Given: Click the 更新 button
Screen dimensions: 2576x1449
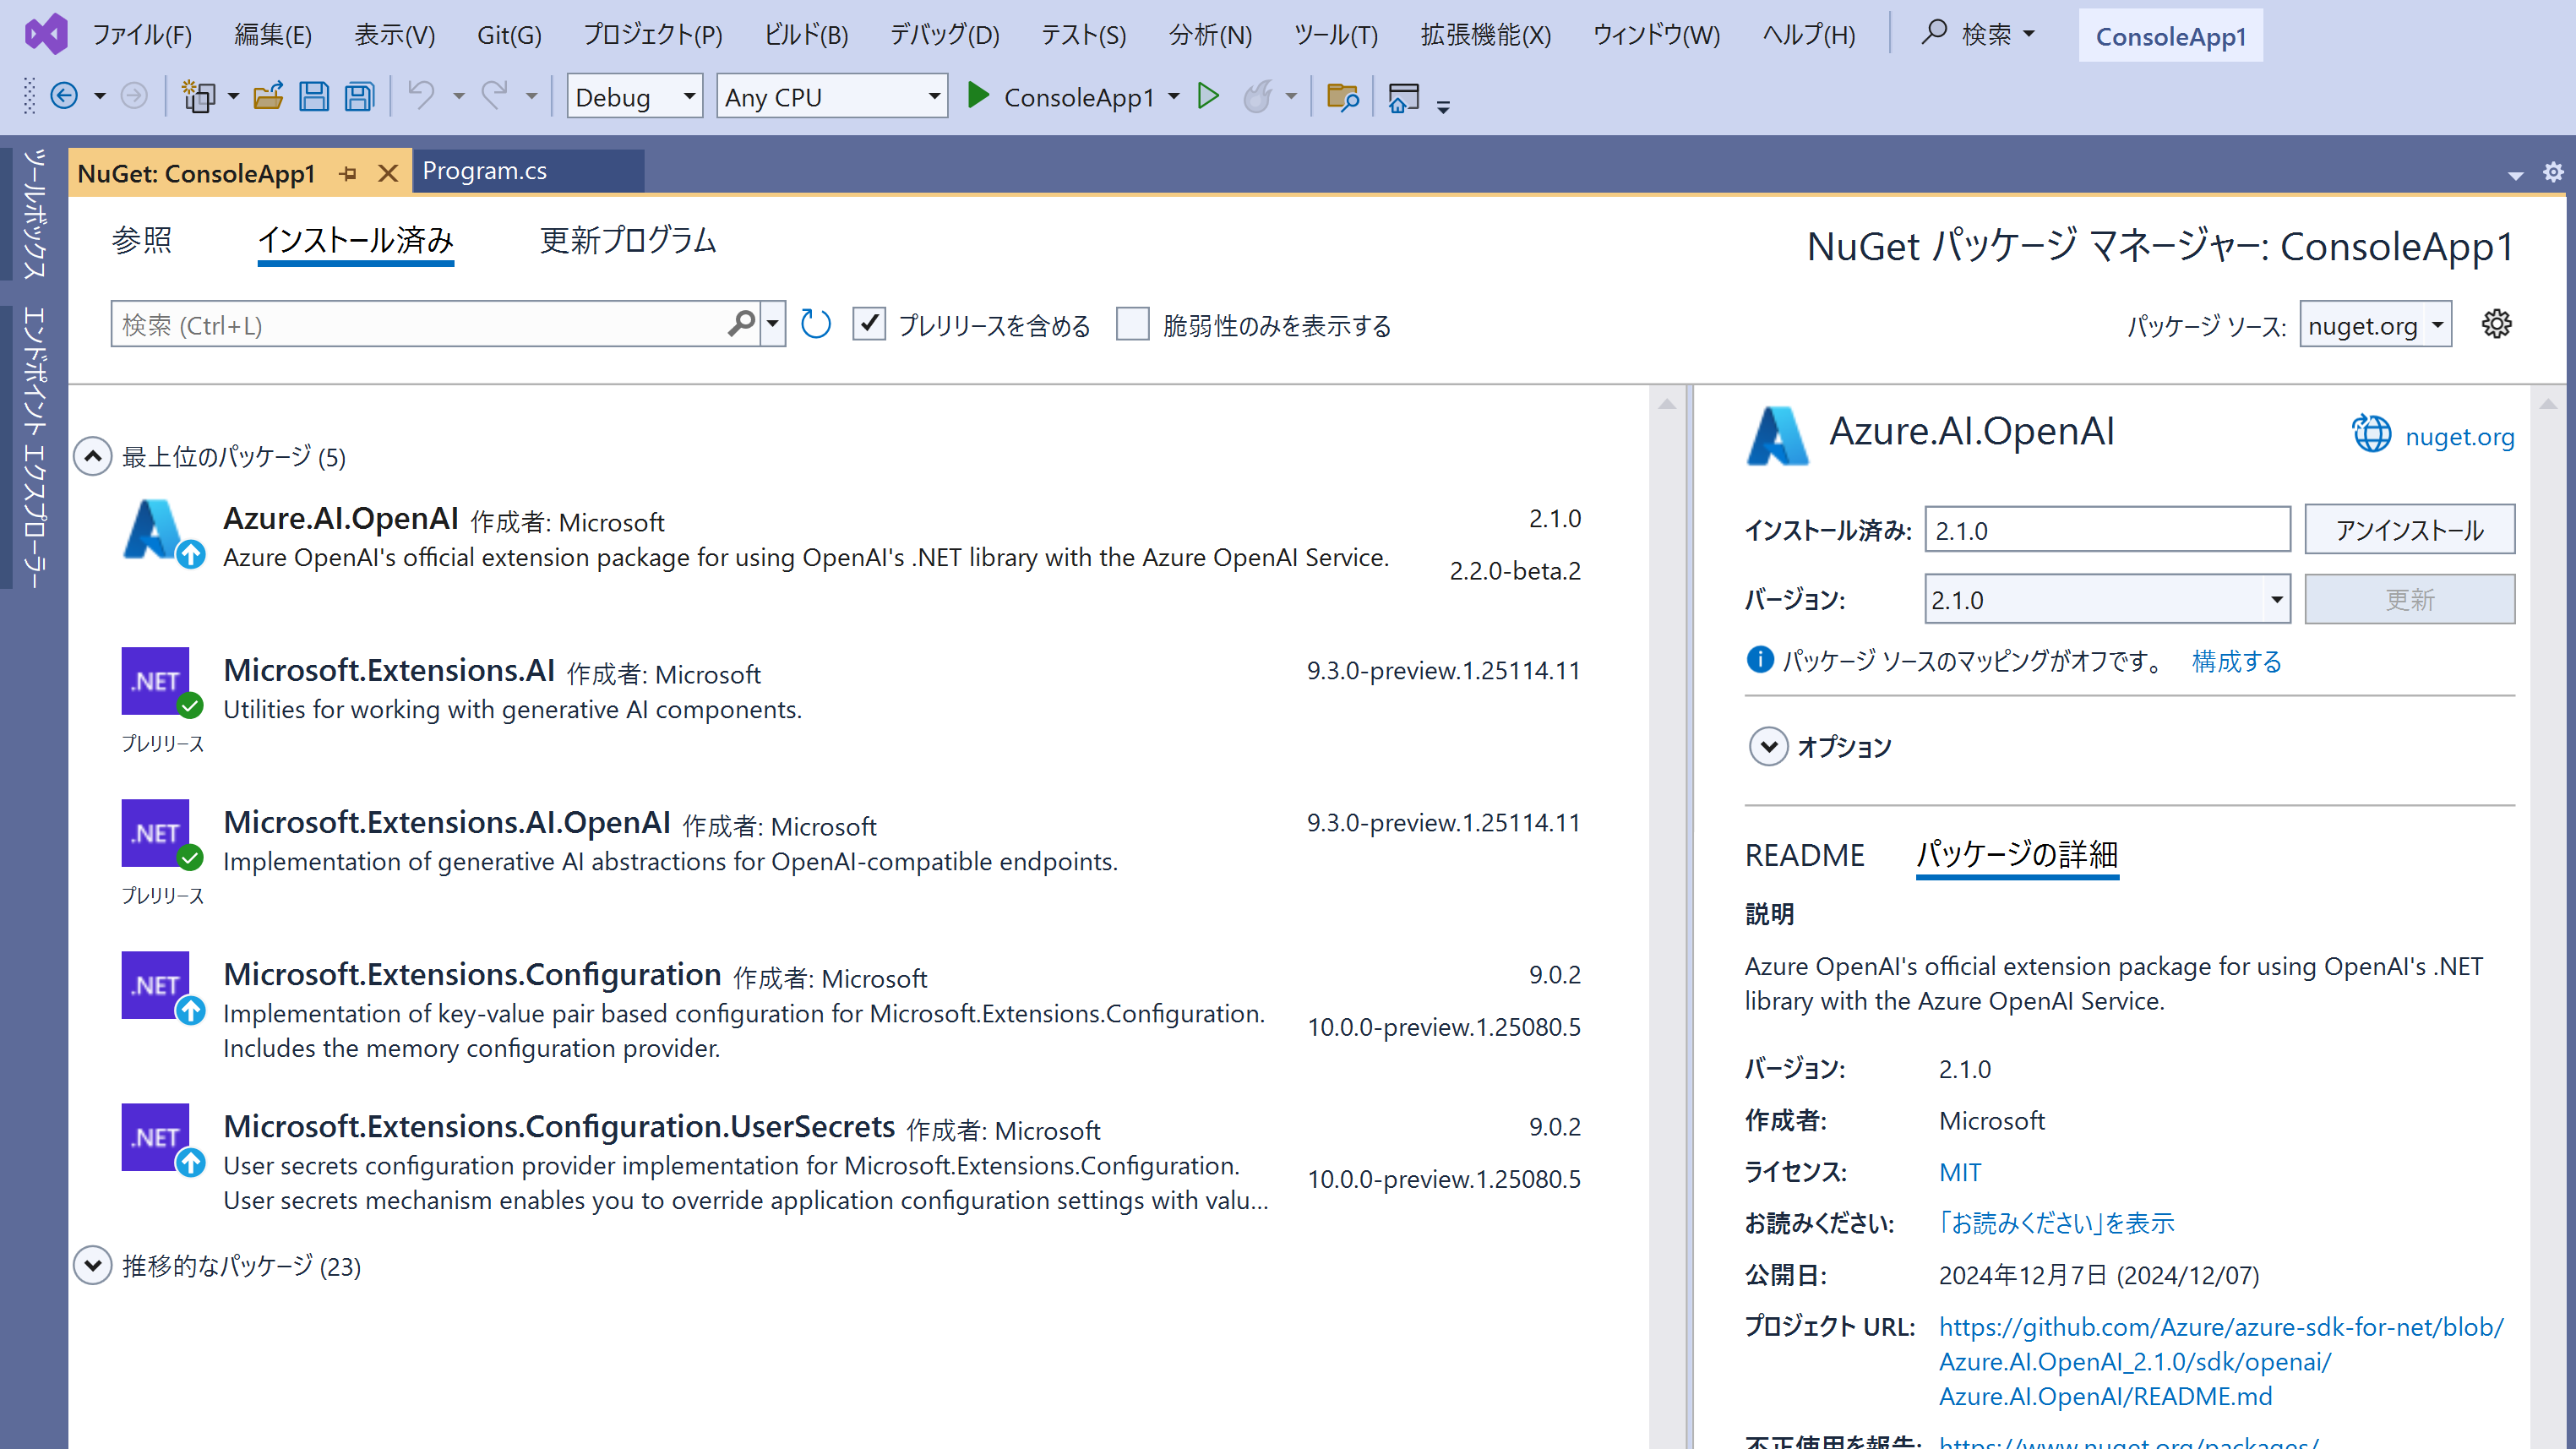Looking at the screenshot, I should [2410, 599].
